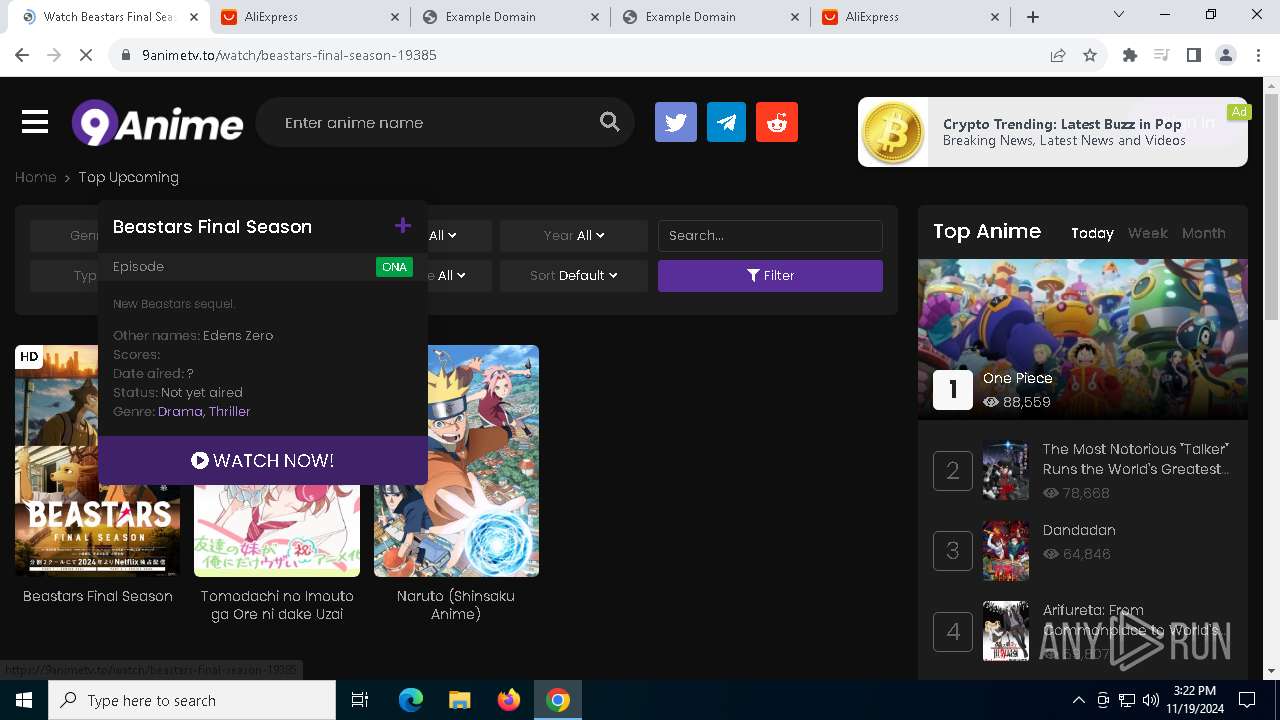Add Beastars Final Season with plus icon
The image size is (1280, 720).
[403, 226]
